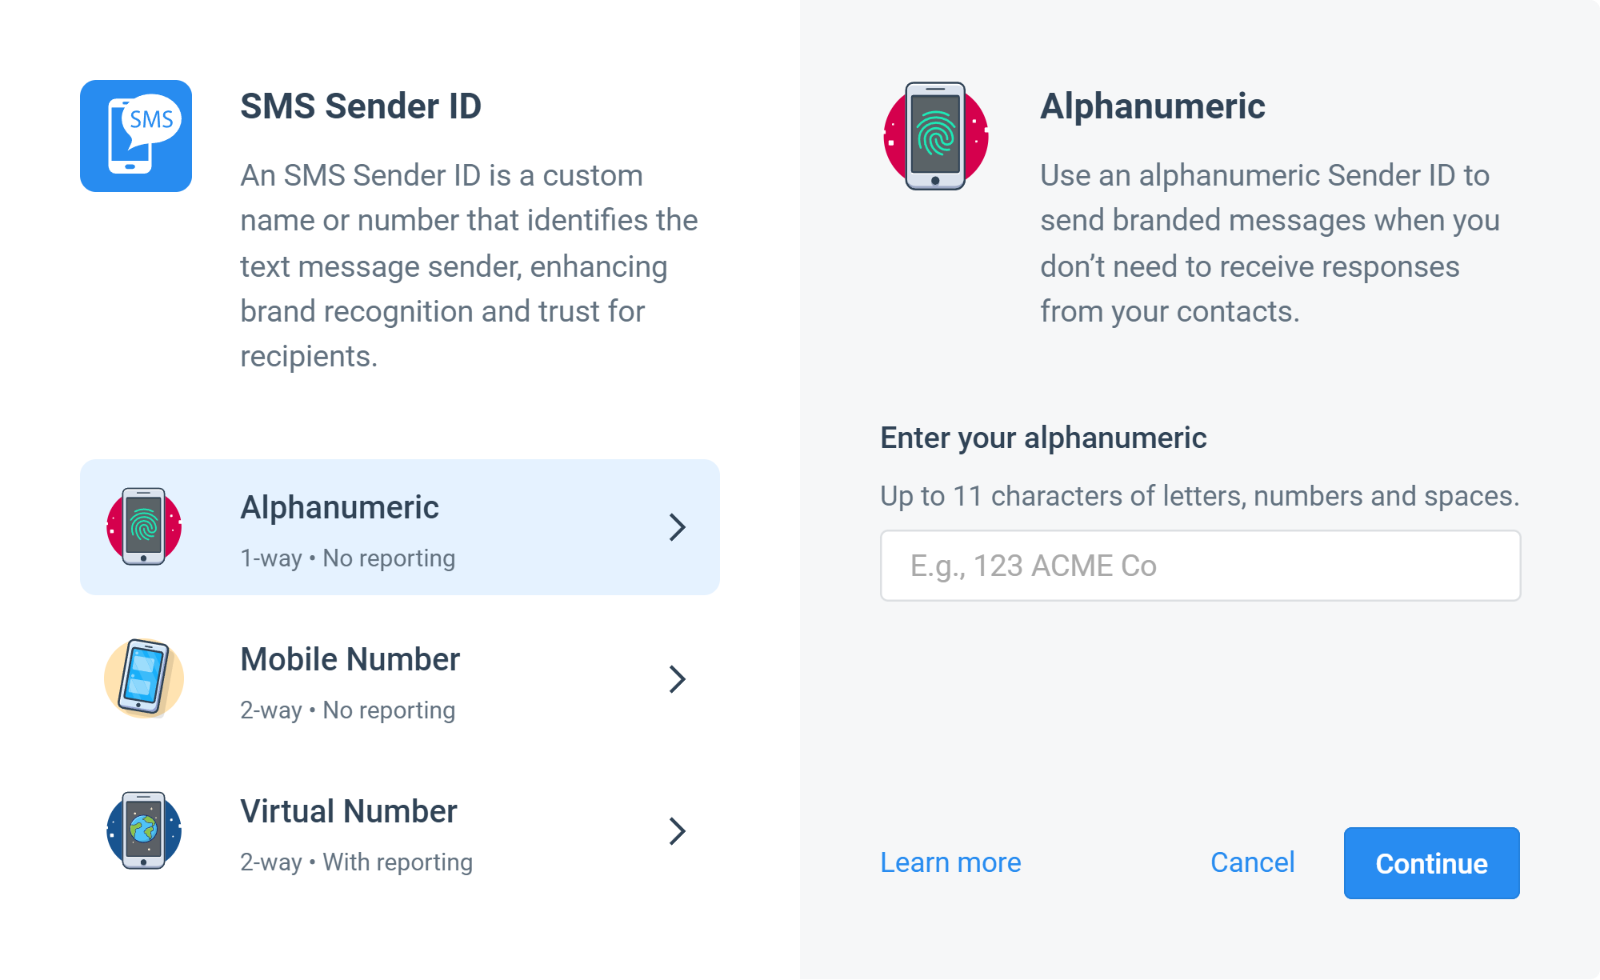This screenshot has height=980, width=1600.
Task: Click the blue SMS speech bubble icon
Action: [136, 136]
